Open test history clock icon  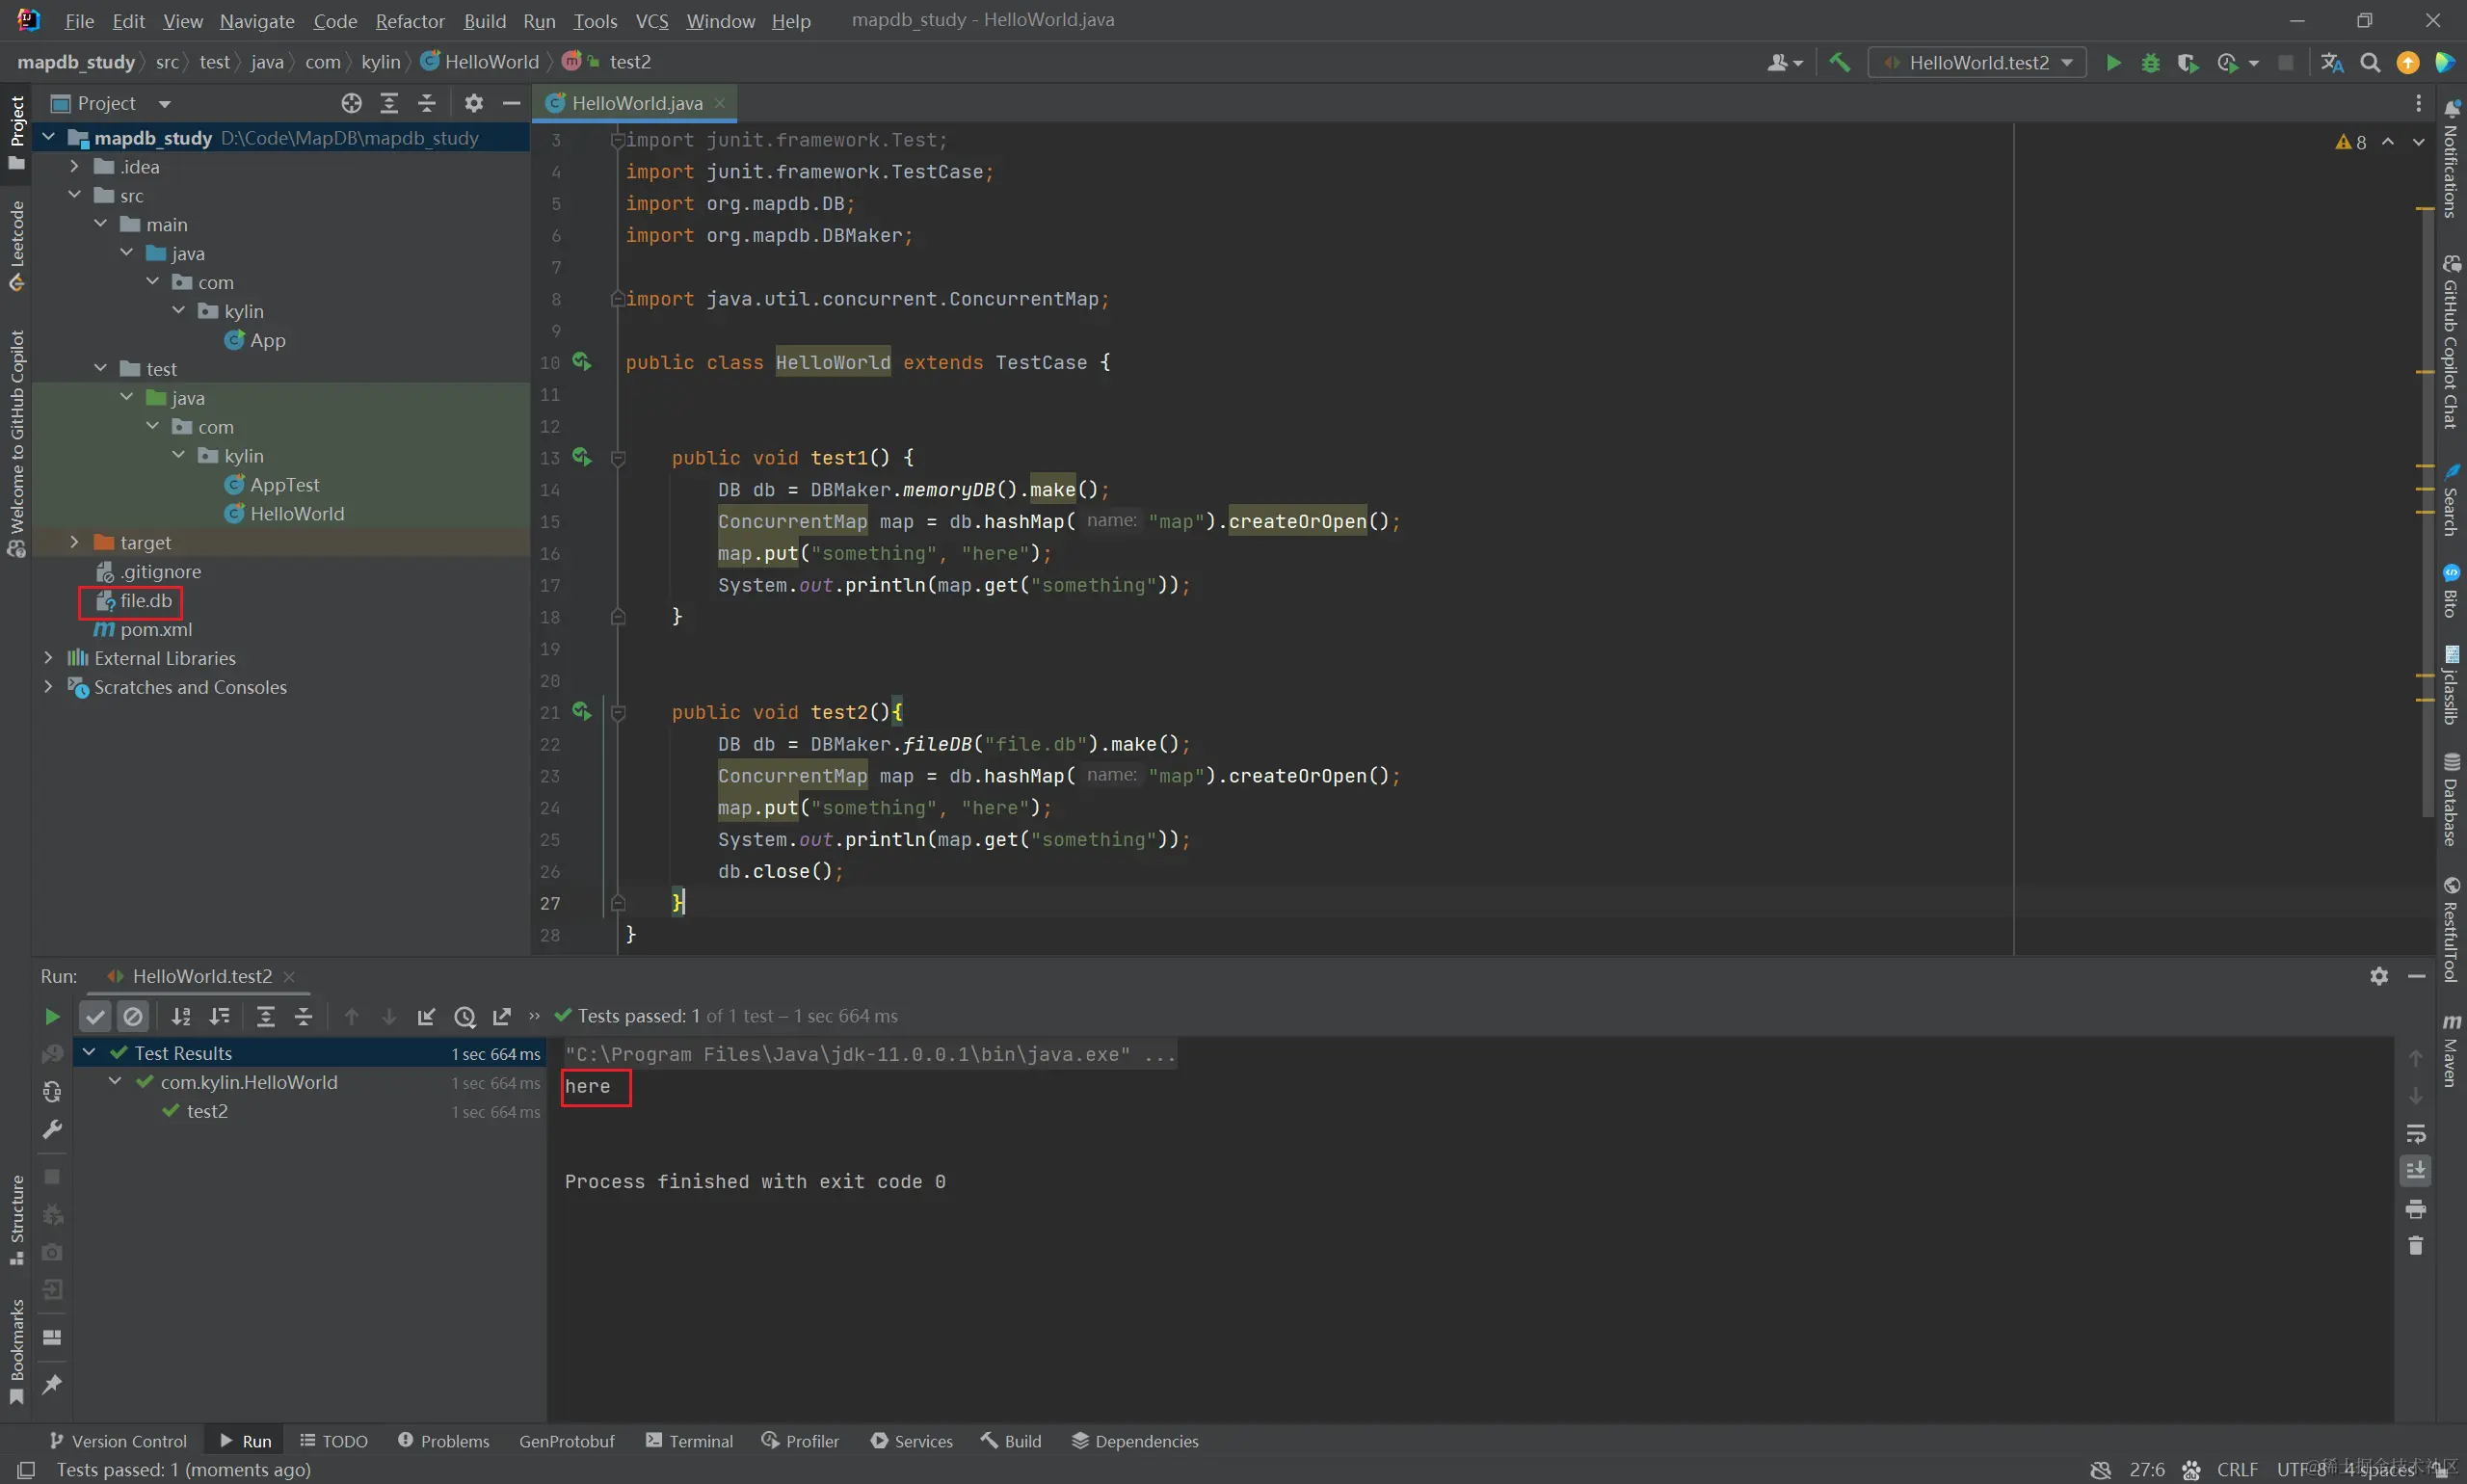coord(465,1017)
